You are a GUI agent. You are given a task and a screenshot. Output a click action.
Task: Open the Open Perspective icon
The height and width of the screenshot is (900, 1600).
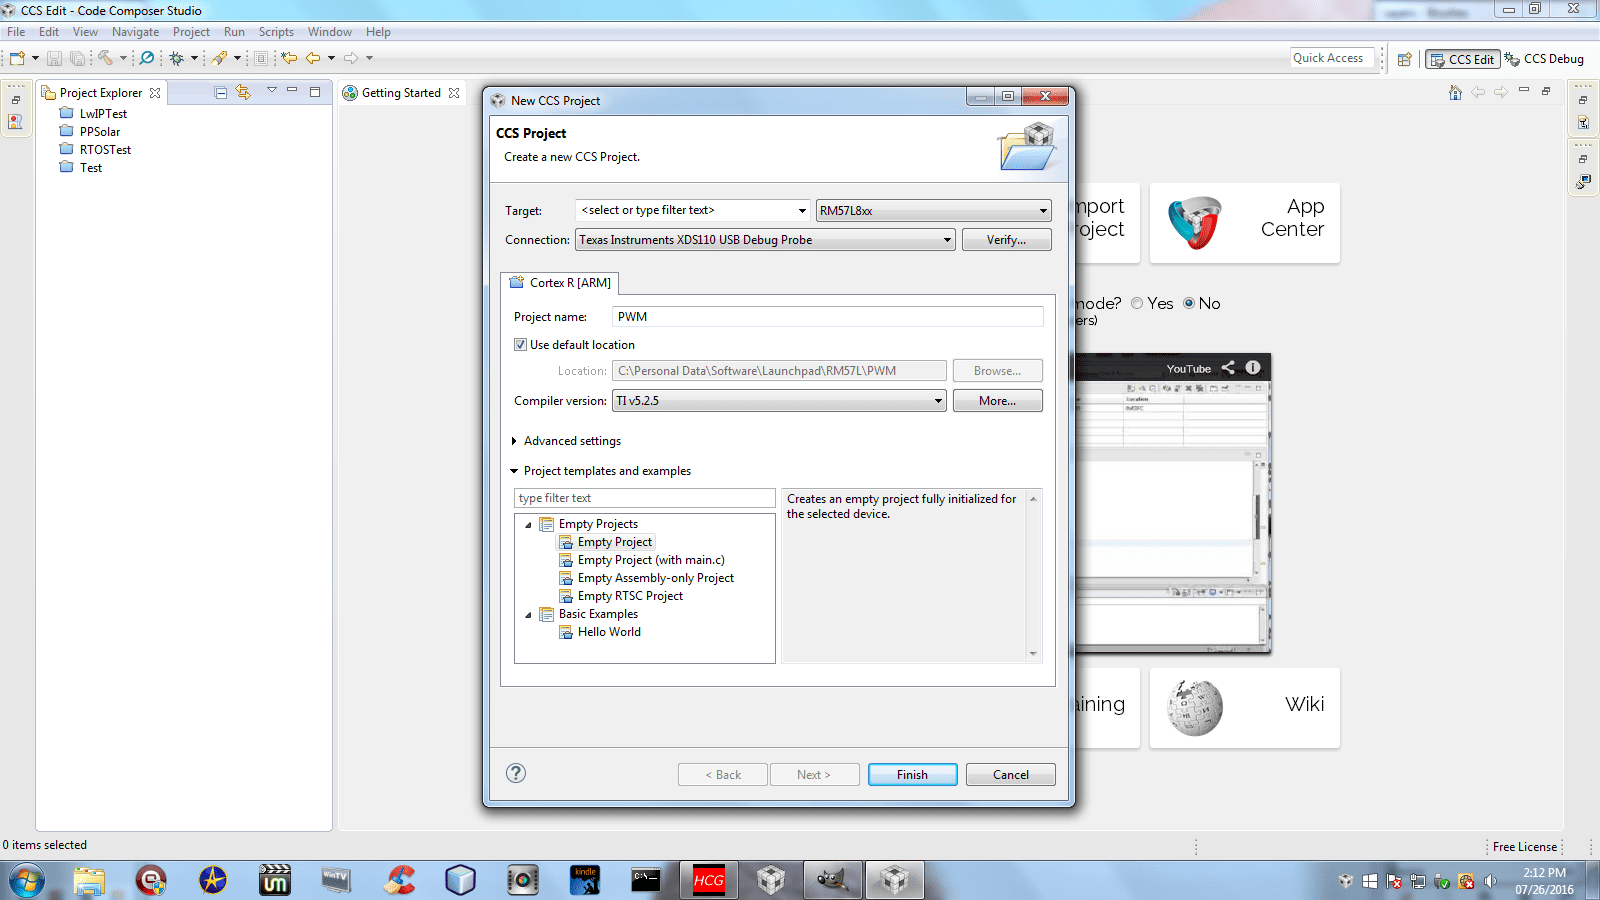coord(1404,59)
